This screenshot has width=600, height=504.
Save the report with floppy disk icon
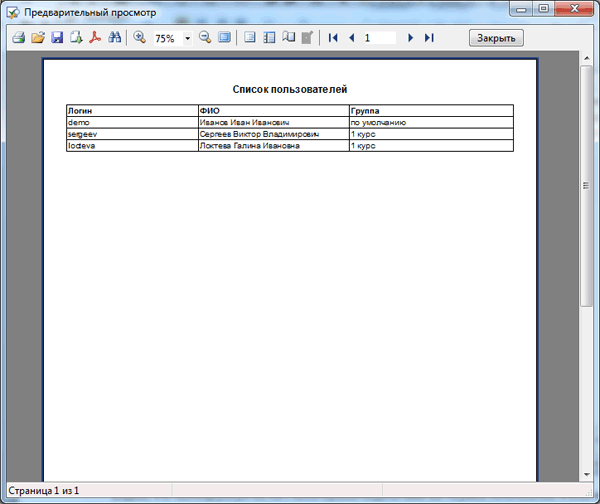(57, 38)
